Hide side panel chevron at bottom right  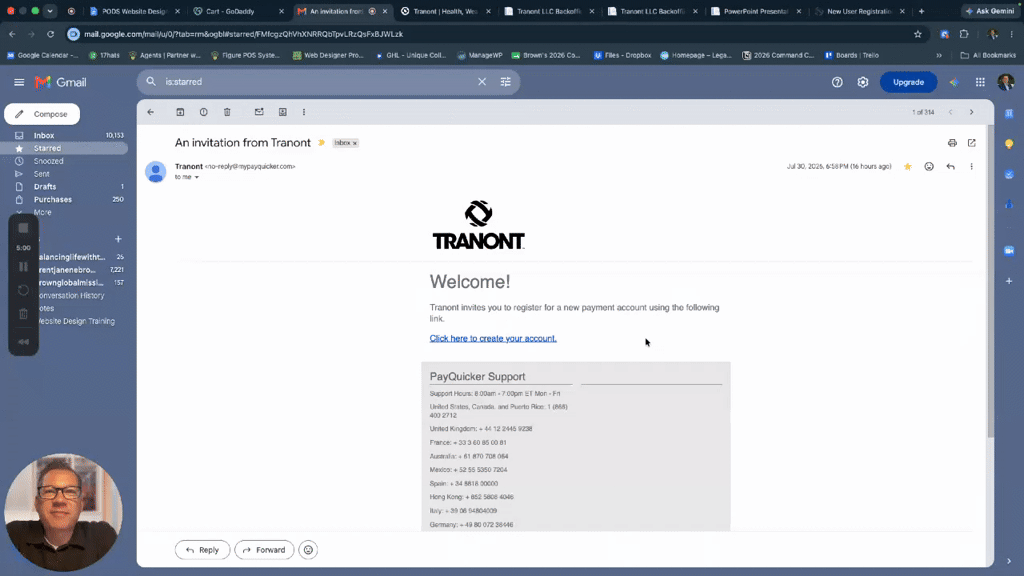click(1009, 561)
